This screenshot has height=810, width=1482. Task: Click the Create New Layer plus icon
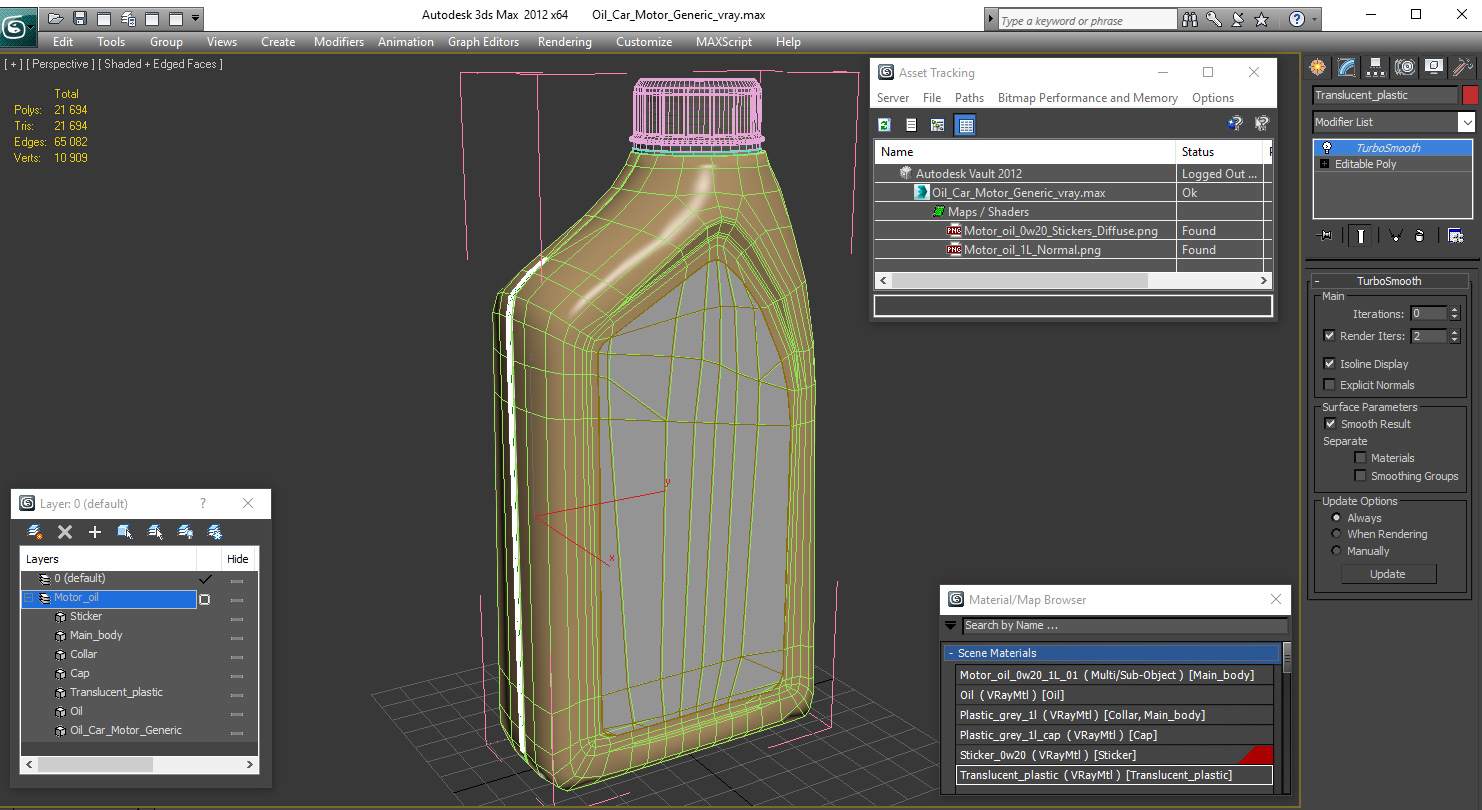click(x=95, y=532)
